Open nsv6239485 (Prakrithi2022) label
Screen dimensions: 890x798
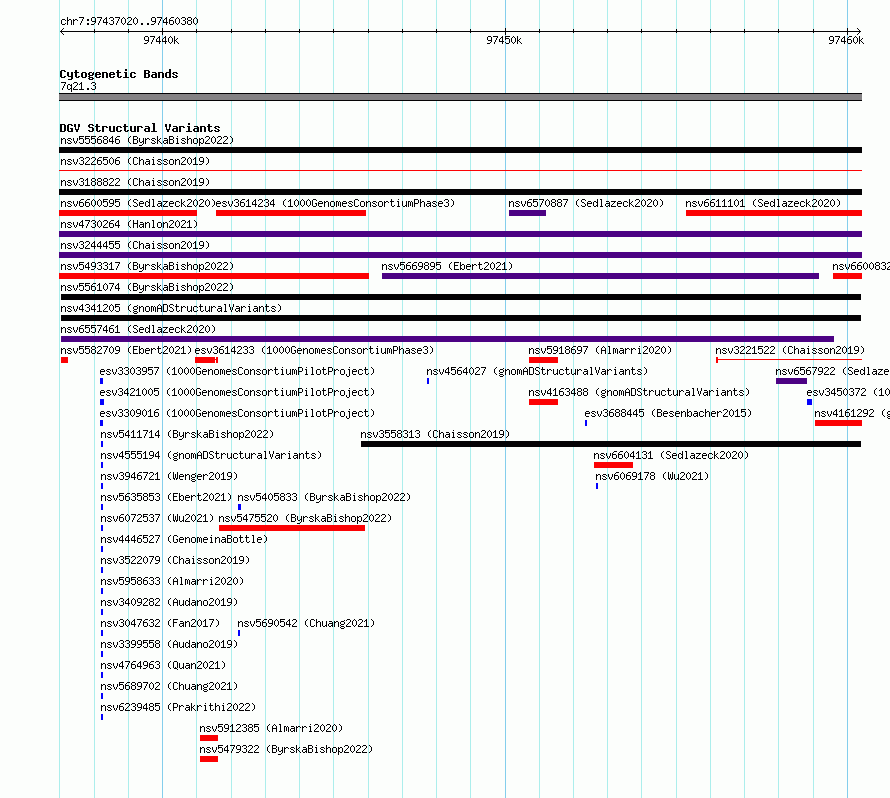pyautogui.click(x=178, y=707)
